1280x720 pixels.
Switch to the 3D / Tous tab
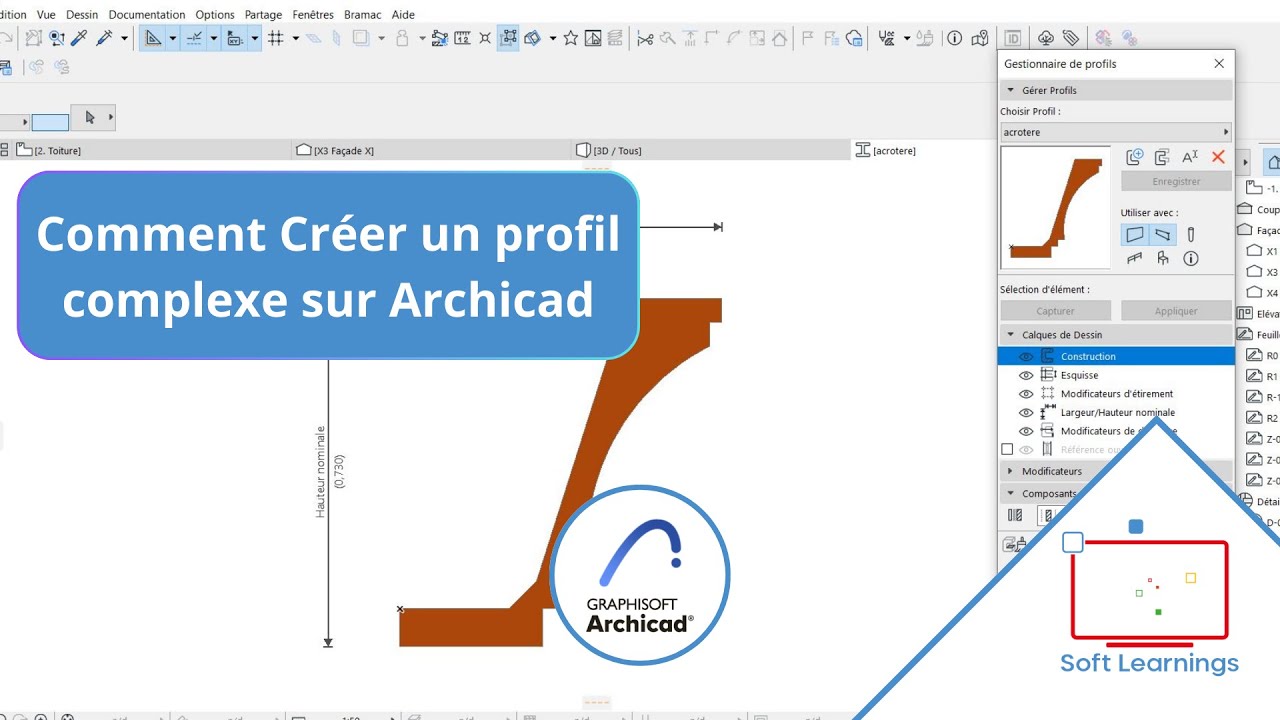click(x=710, y=150)
